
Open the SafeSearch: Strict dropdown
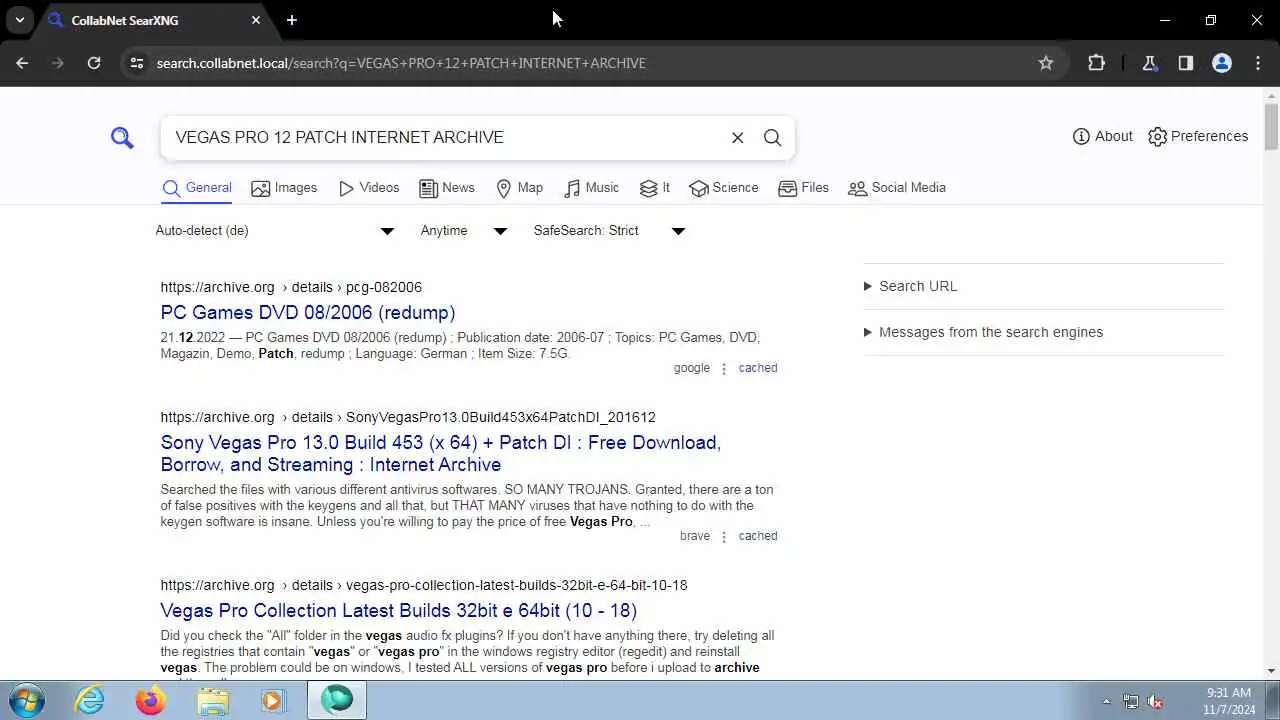point(609,231)
